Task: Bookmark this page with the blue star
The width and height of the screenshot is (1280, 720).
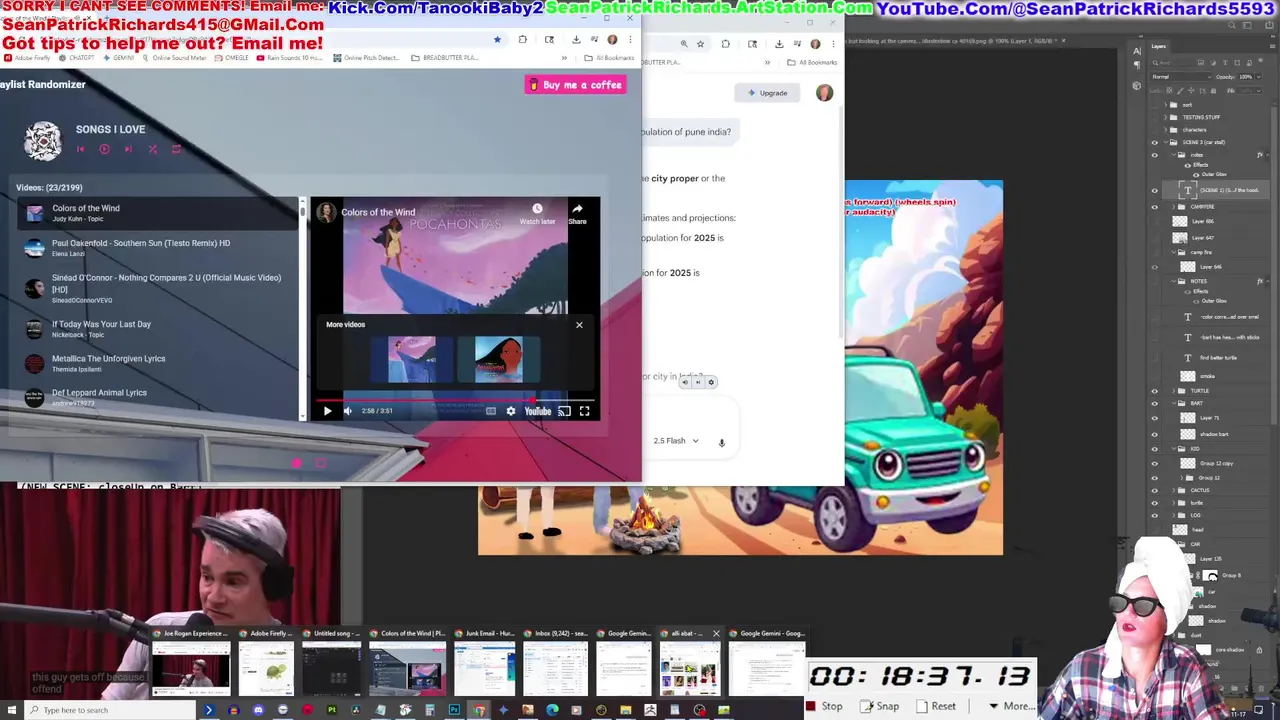Action: (497, 40)
